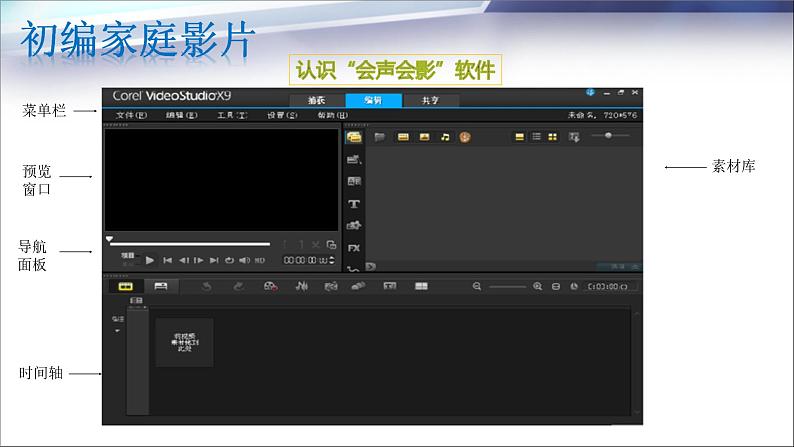This screenshot has width=794, height=447.
Task: Click the library thumbnail size slider
Action: tap(611, 136)
